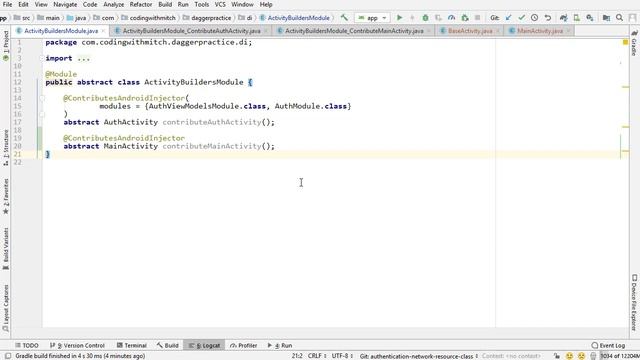Screen dimensions: 640x360
Task: Open Git branch authentication-network-resource-class menu
Action: 418,356
